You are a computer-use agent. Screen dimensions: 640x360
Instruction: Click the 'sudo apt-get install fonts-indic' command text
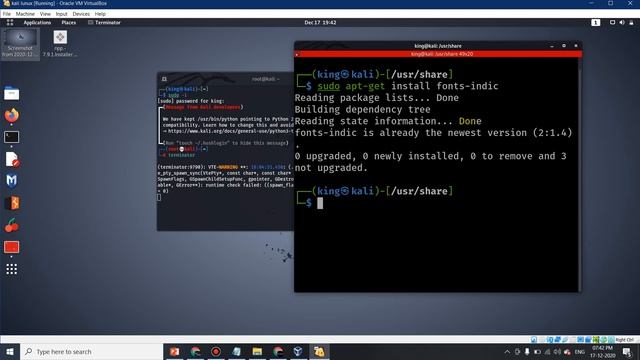pyautogui.click(x=408, y=86)
